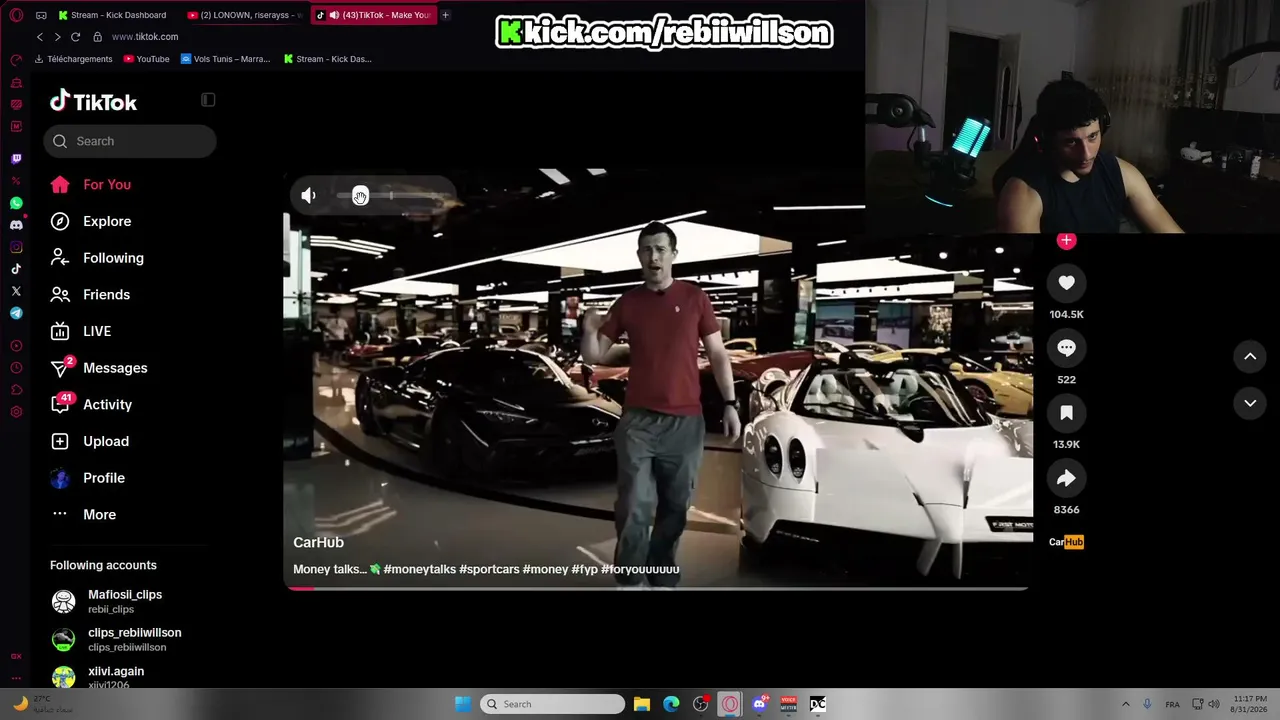Click the Windows taskbar search box
Viewport: 1280px width, 720px height.
552,704
